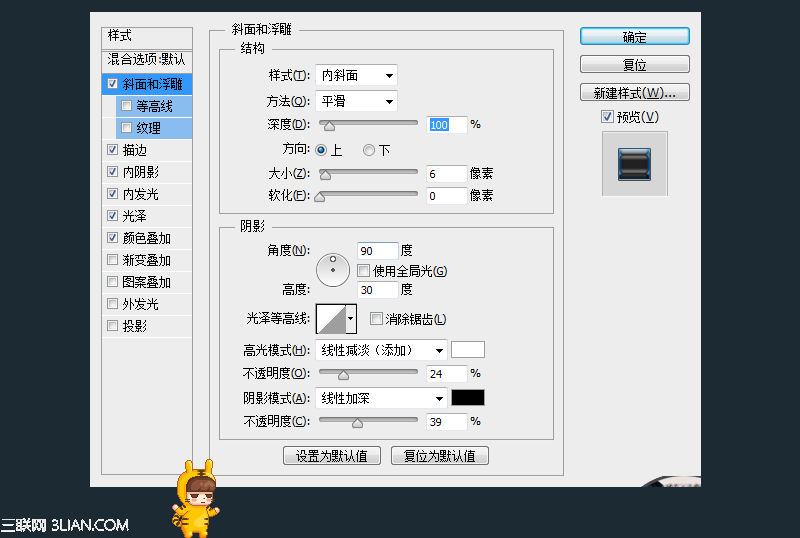Click the 复位 button
The width and height of the screenshot is (800, 538).
tap(634, 65)
